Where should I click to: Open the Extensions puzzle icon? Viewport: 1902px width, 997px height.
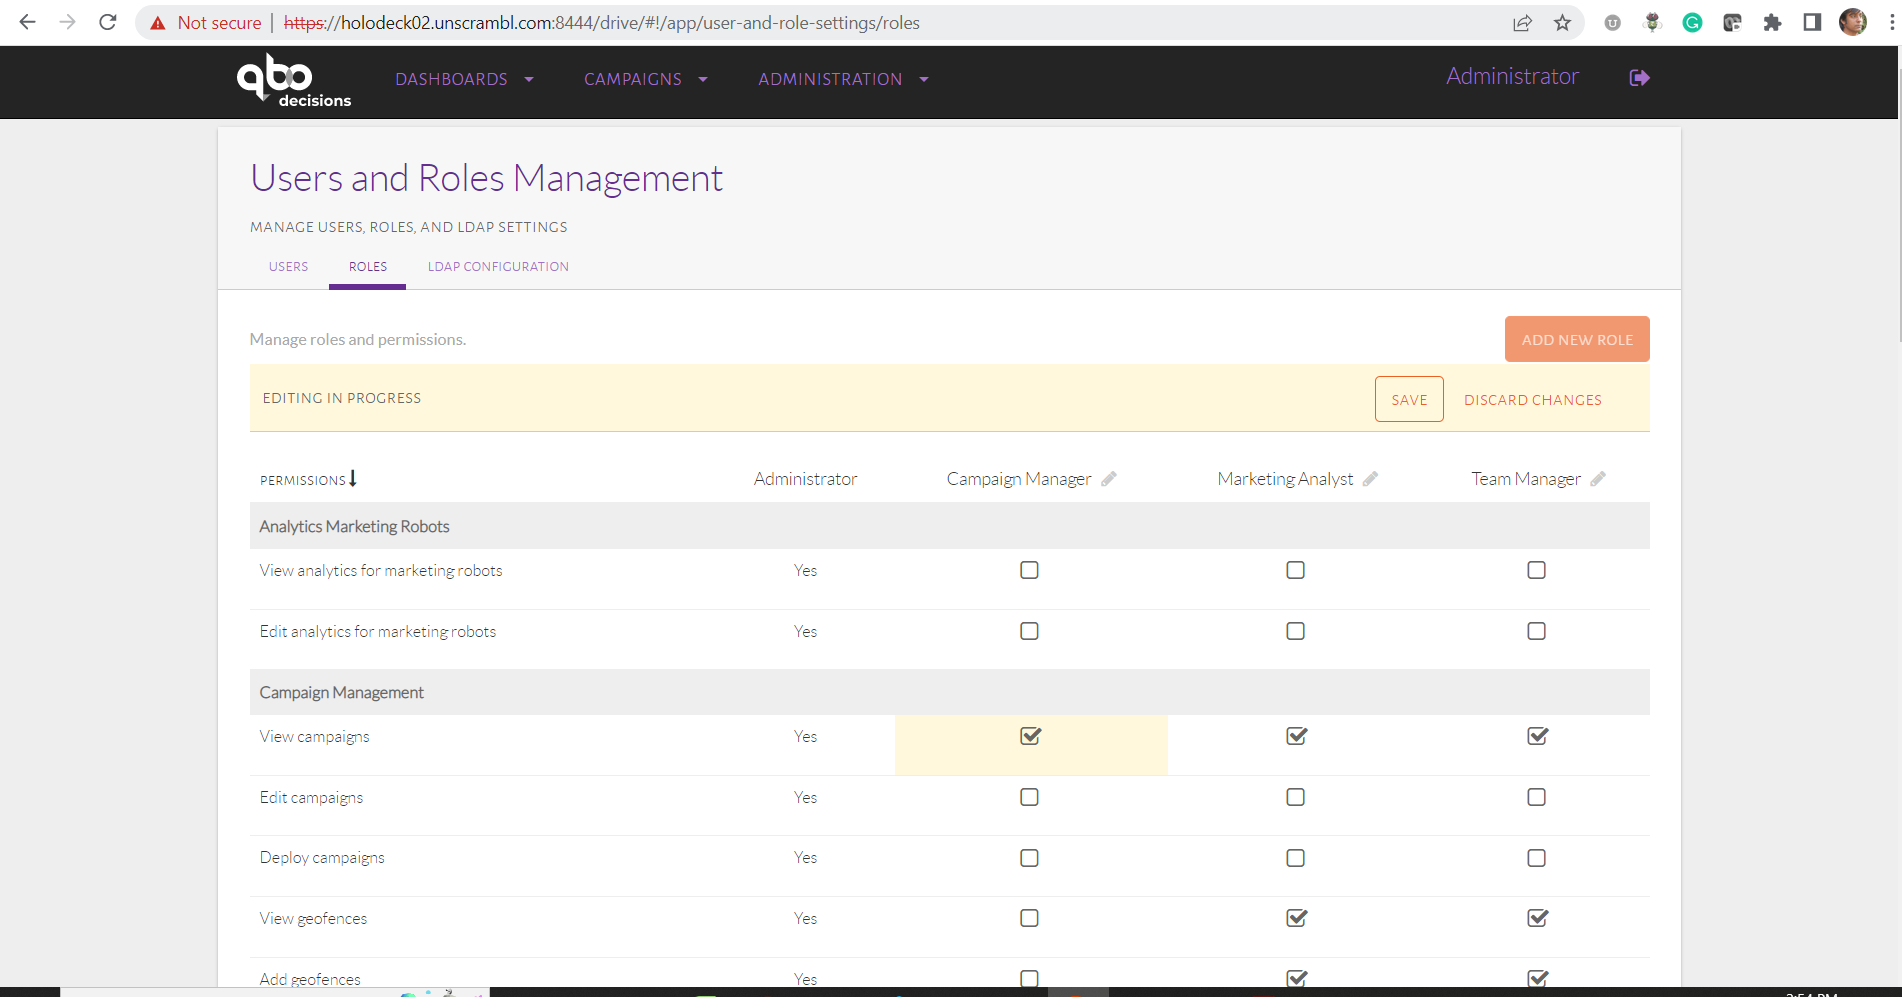[x=1772, y=23]
